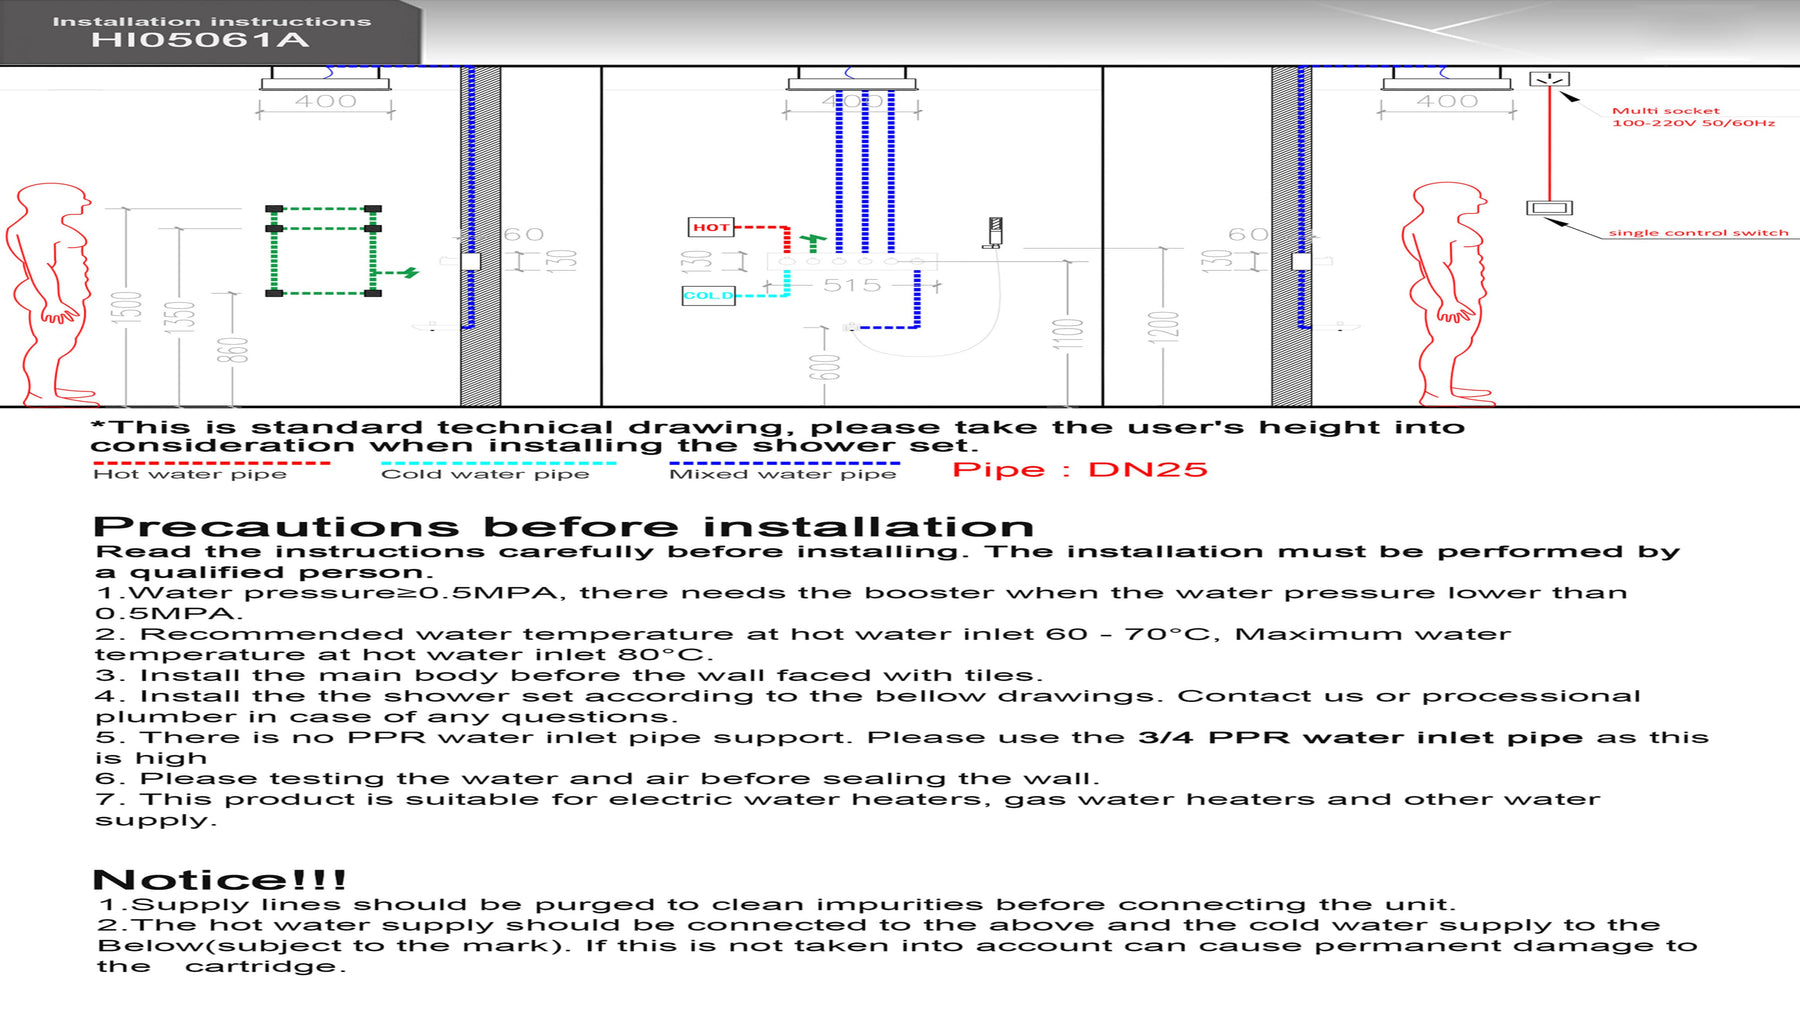Click the single control switch red label
Image resolution: width=1800 pixels, height=1023 pixels.
click(1698, 233)
